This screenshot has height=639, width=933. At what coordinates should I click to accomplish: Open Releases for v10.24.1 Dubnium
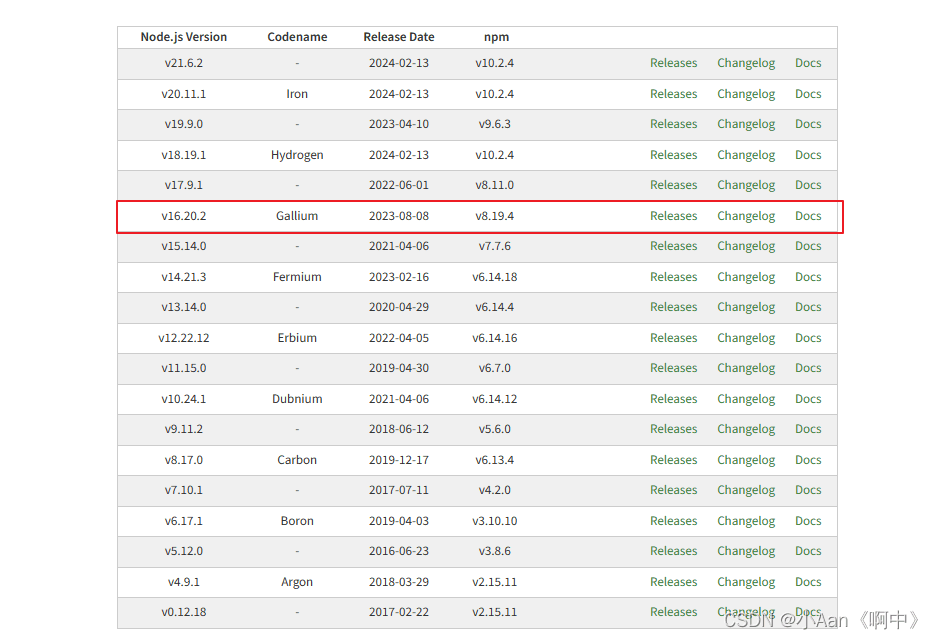point(673,399)
